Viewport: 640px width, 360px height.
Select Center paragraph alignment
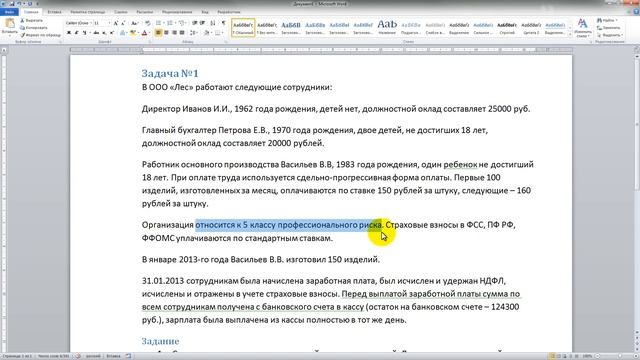(166, 33)
